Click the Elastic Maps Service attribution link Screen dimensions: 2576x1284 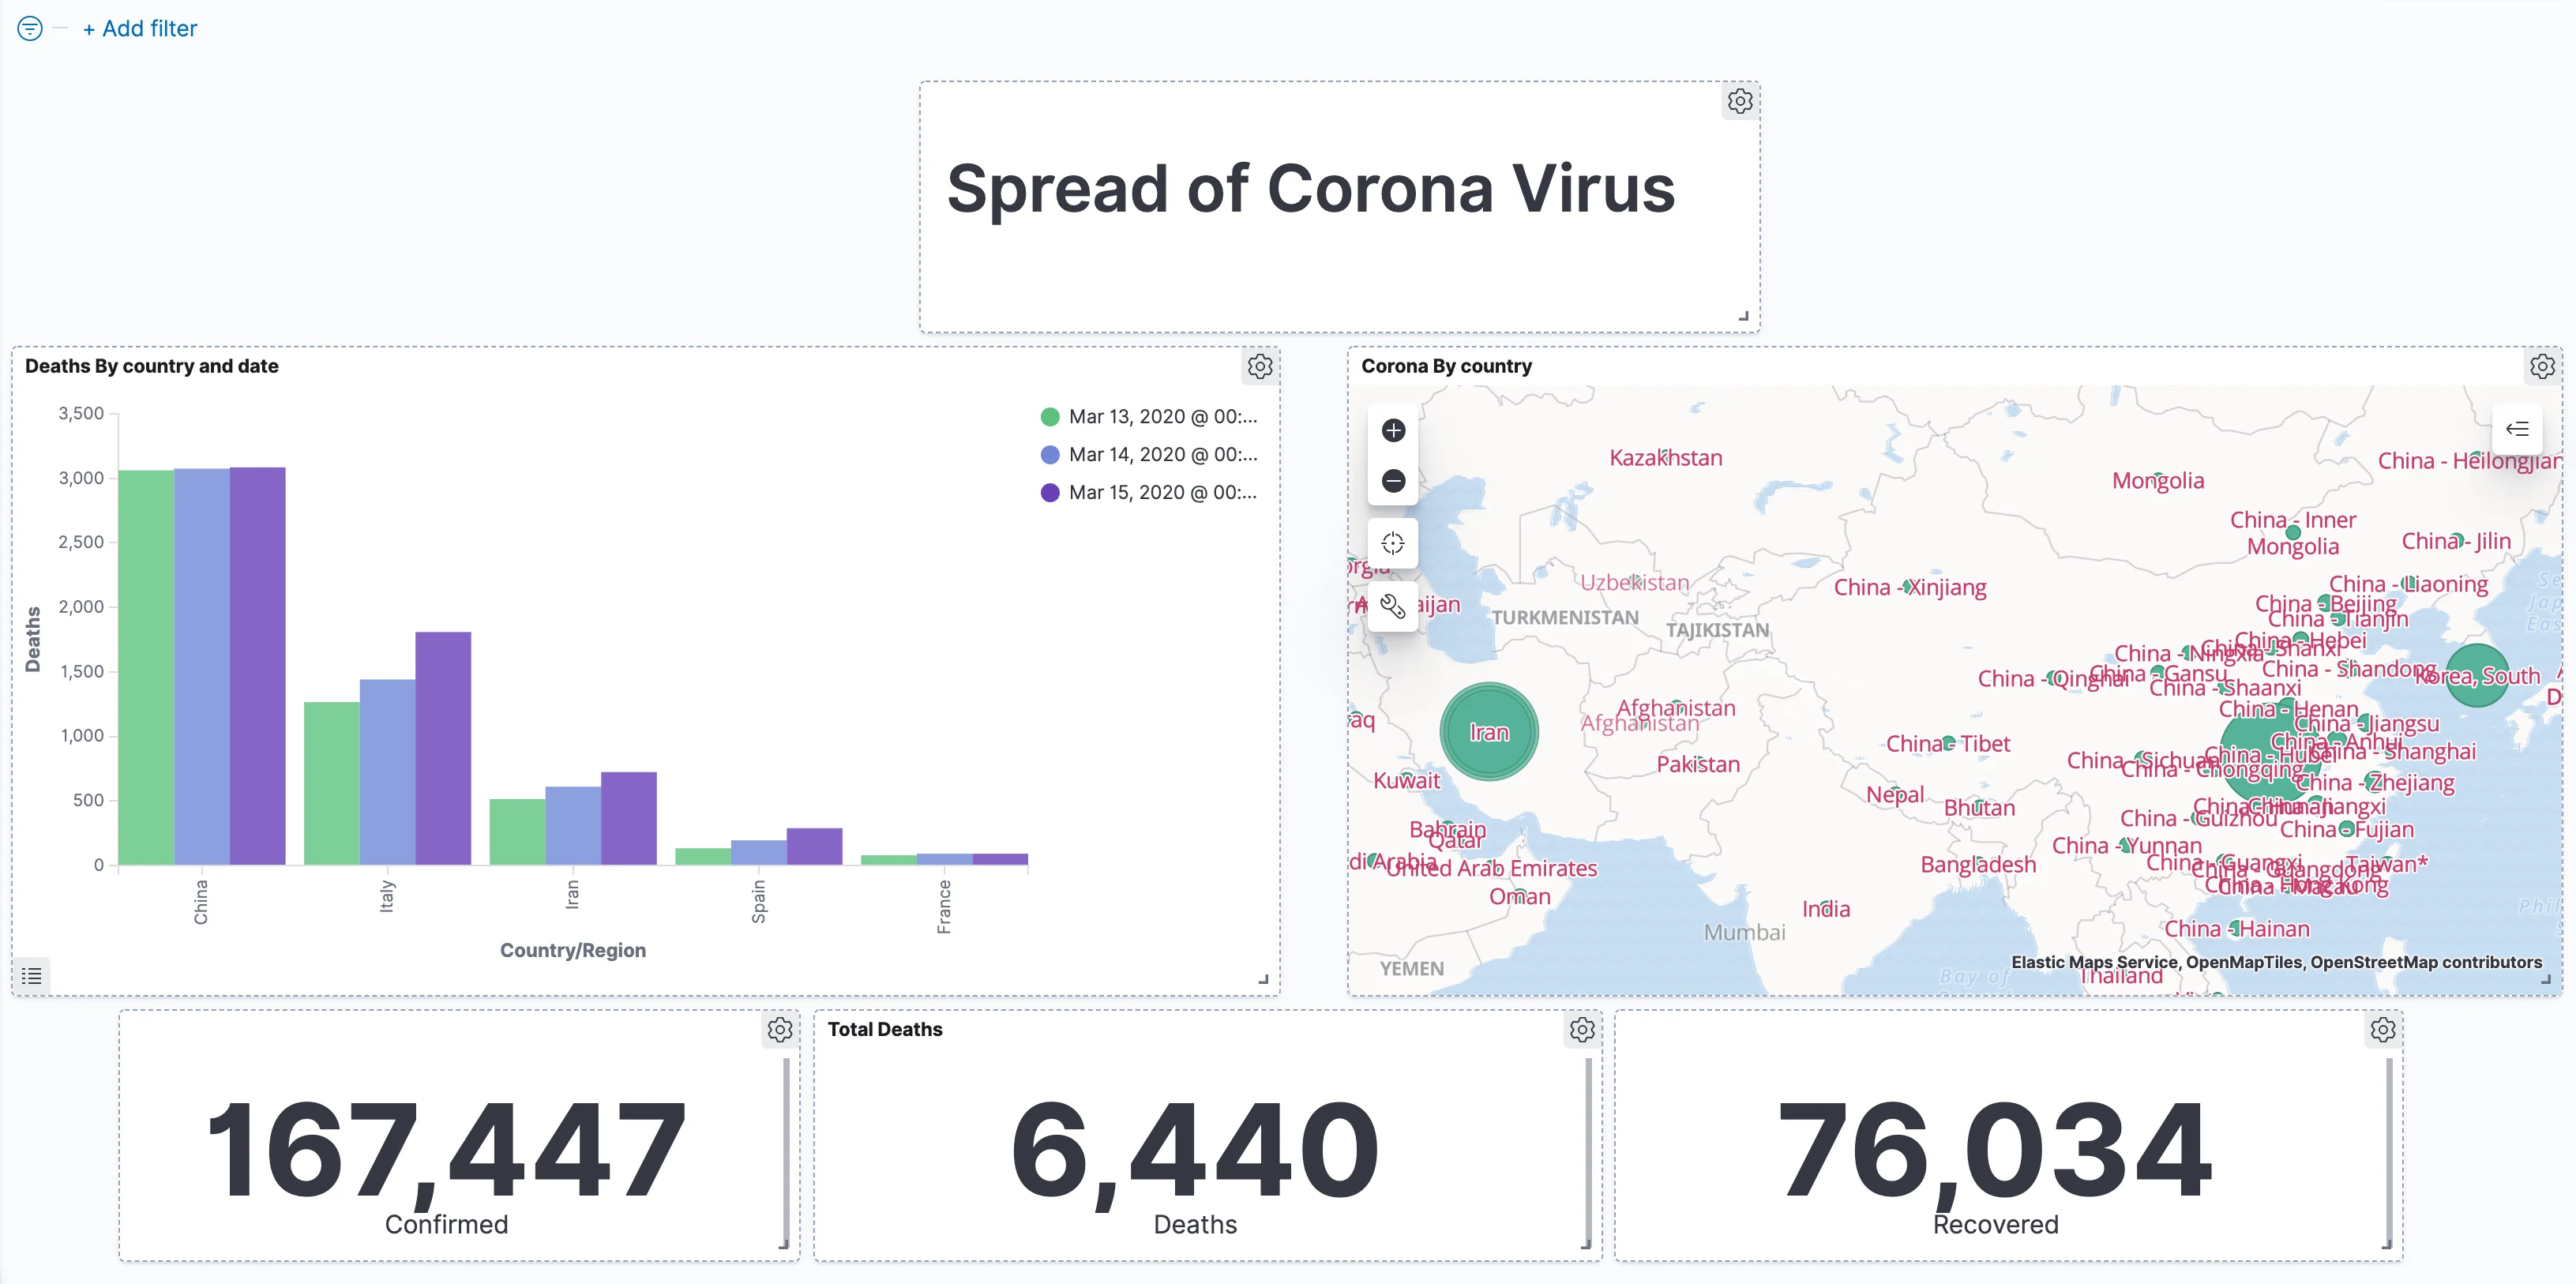pos(2094,962)
